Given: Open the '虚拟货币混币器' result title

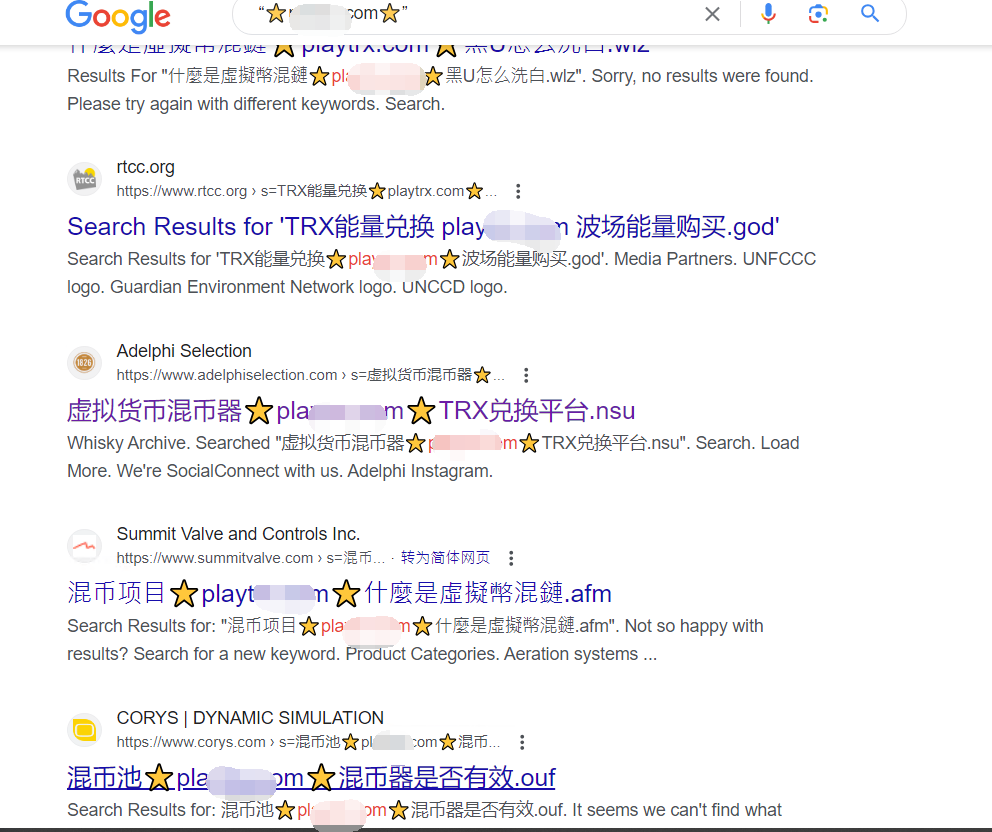Looking at the screenshot, I should click(351, 411).
